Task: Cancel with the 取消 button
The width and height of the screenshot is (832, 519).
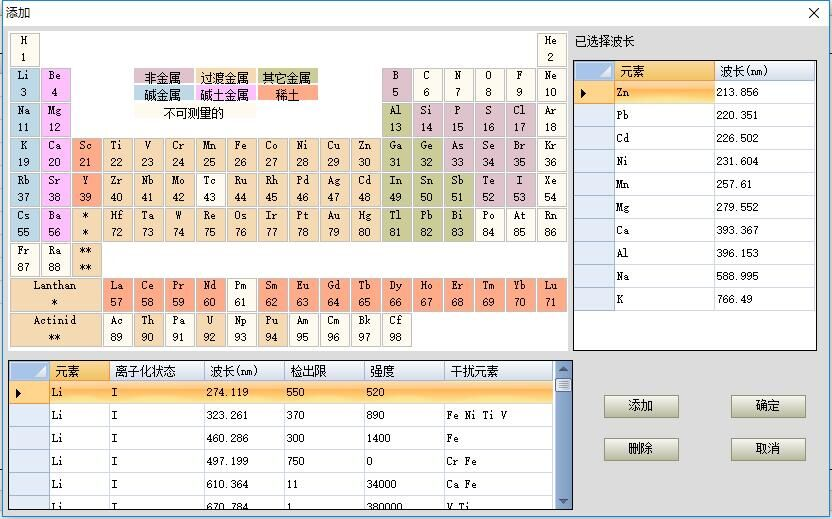Action: (767, 449)
